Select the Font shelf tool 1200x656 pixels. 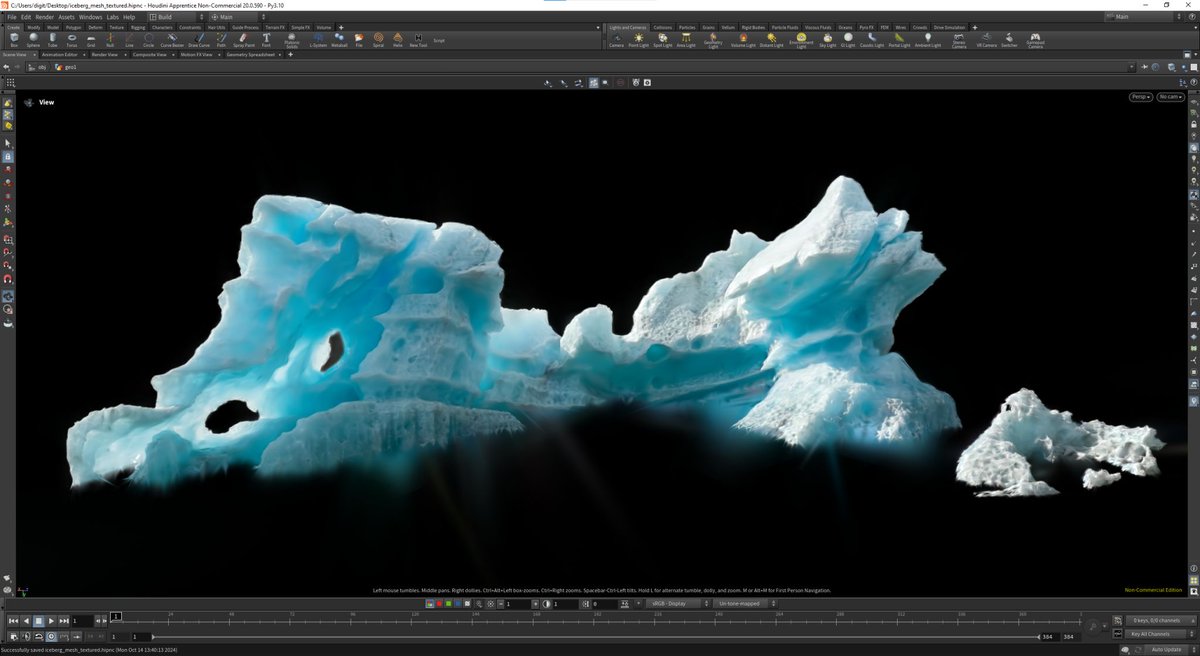(x=266, y=40)
